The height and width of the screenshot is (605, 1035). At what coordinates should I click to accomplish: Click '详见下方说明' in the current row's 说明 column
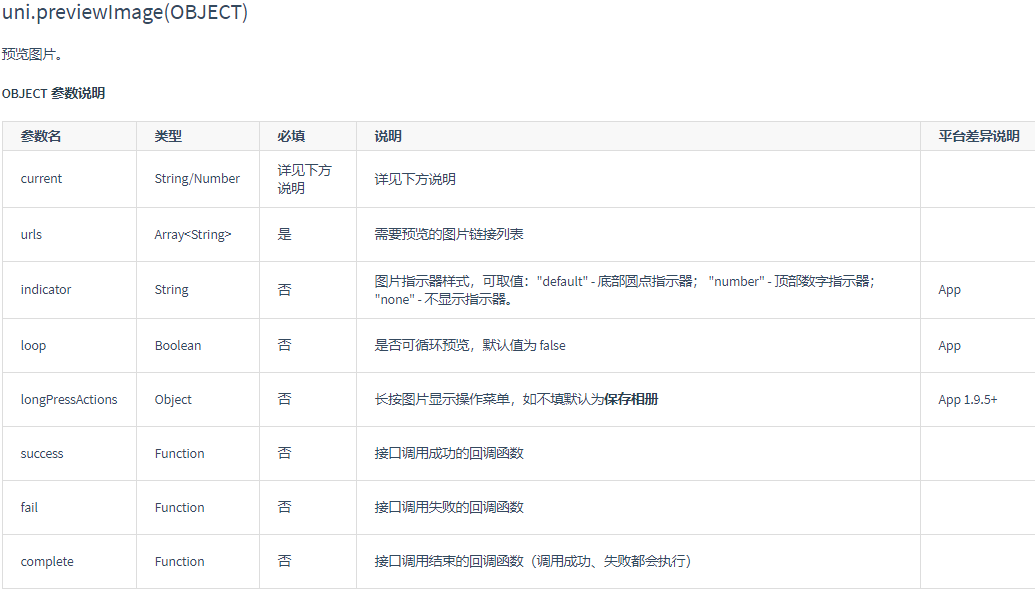(x=415, y=179)
